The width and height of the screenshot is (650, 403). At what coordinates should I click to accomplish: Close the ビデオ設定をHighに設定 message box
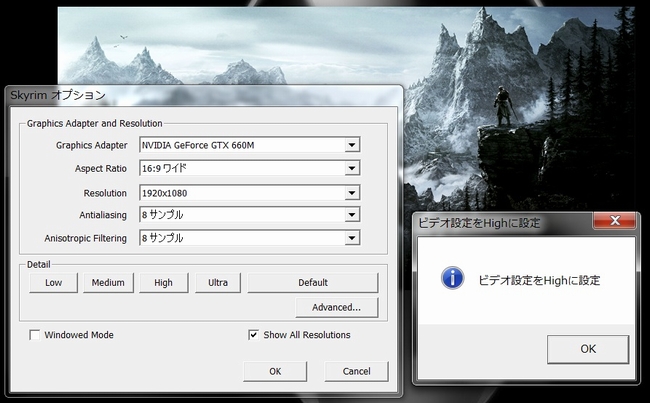click(615, 221)
